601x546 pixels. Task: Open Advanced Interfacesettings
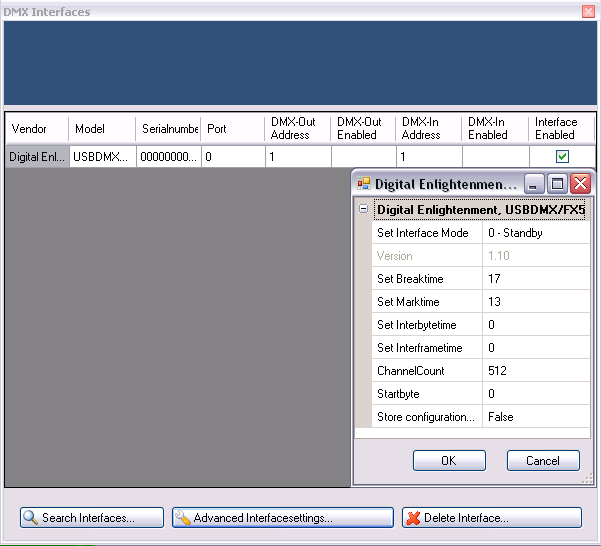pyautogui.click(x=282, y=518)
